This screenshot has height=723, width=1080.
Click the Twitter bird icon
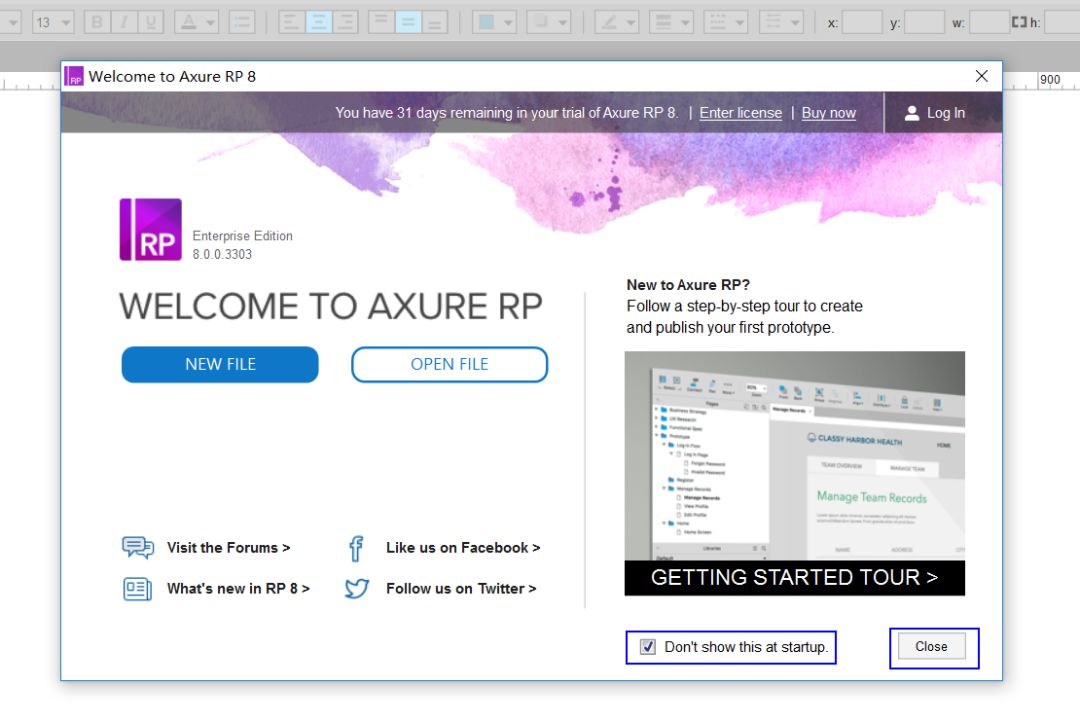pos(356,589)
